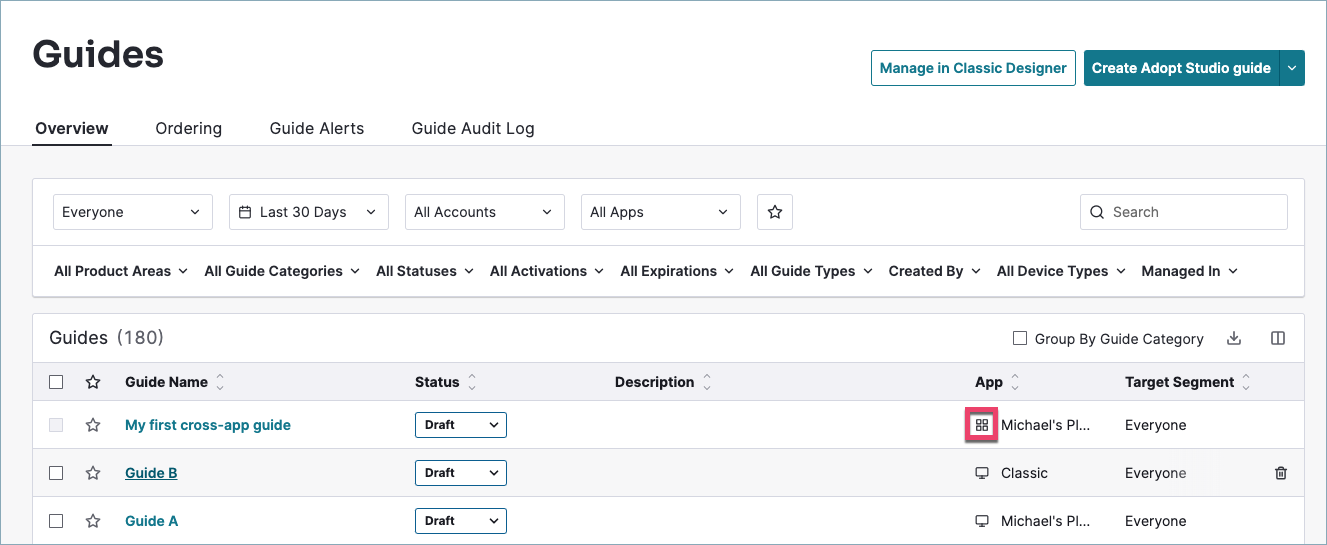Click the star icon in table header
The height and width of the screenshot is (545, 1327).
pyautogui.click(x=93, y=382)
